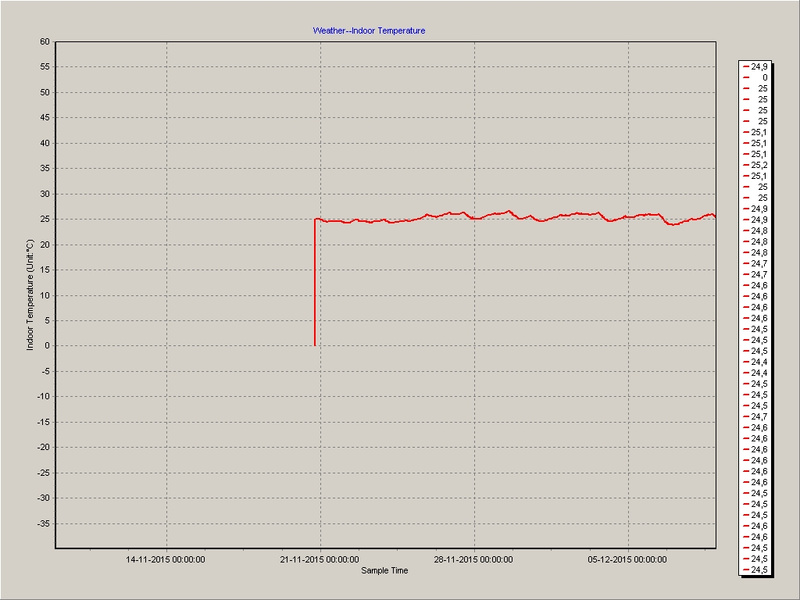Image resolution: width=800 pixels, height=600 pixels.
Task: Select the -35 tick on temperature axis
Action: [44, 524]
